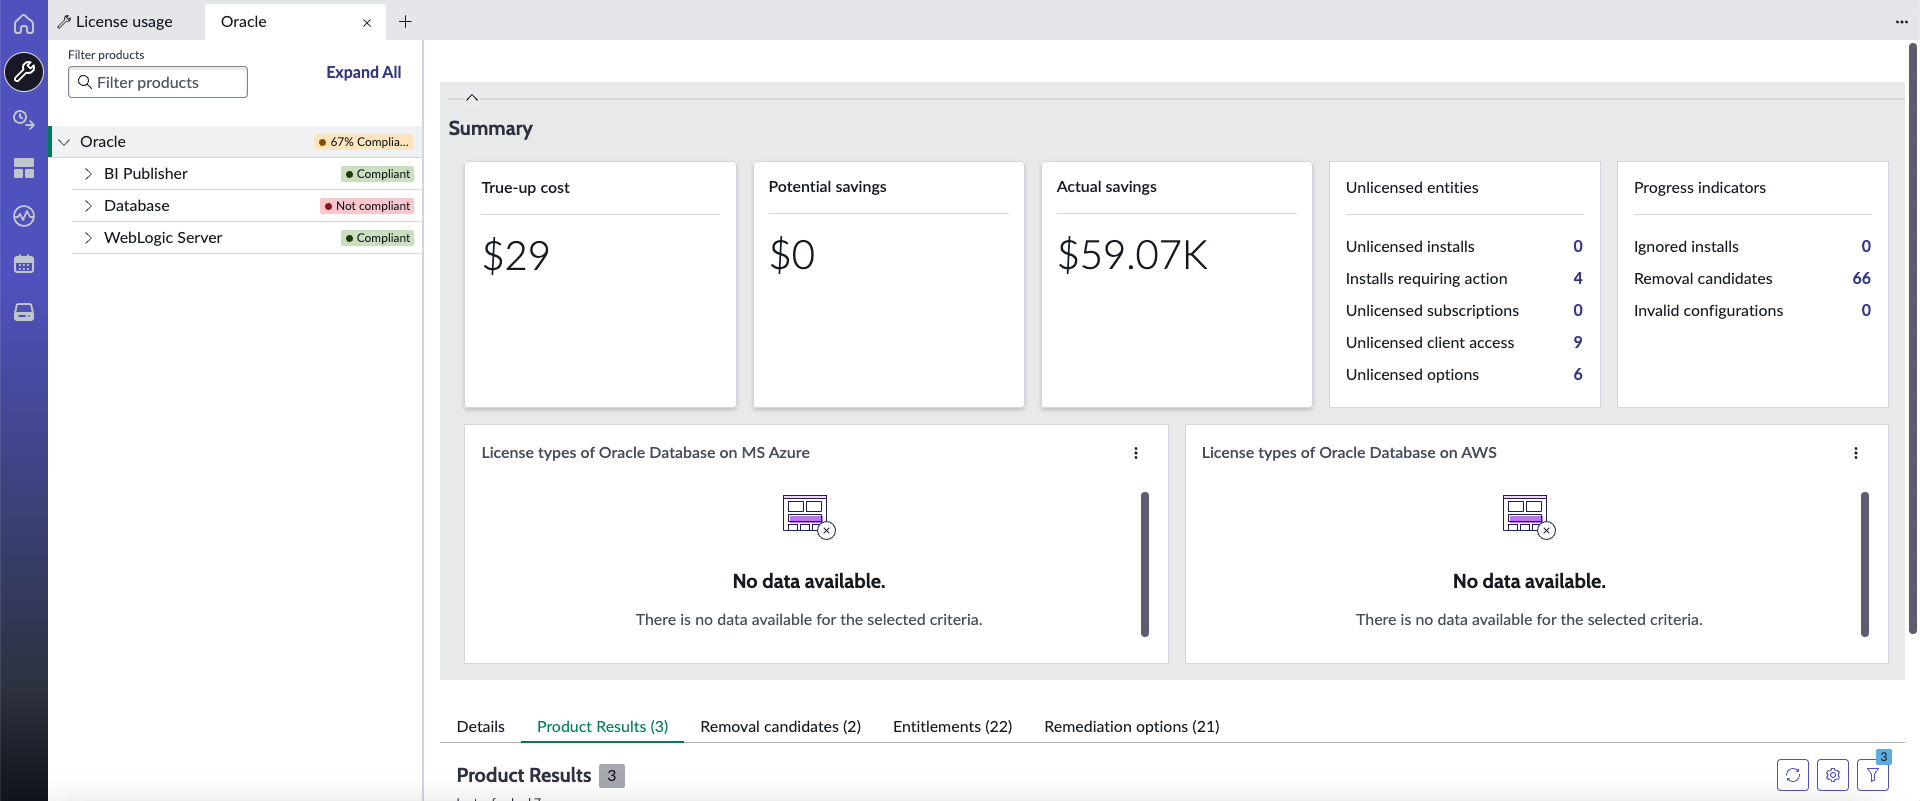Click the 67% Compliance badge on Oracle
Image resolution: width=1920 pixels, height=801 pixels.
364,142
